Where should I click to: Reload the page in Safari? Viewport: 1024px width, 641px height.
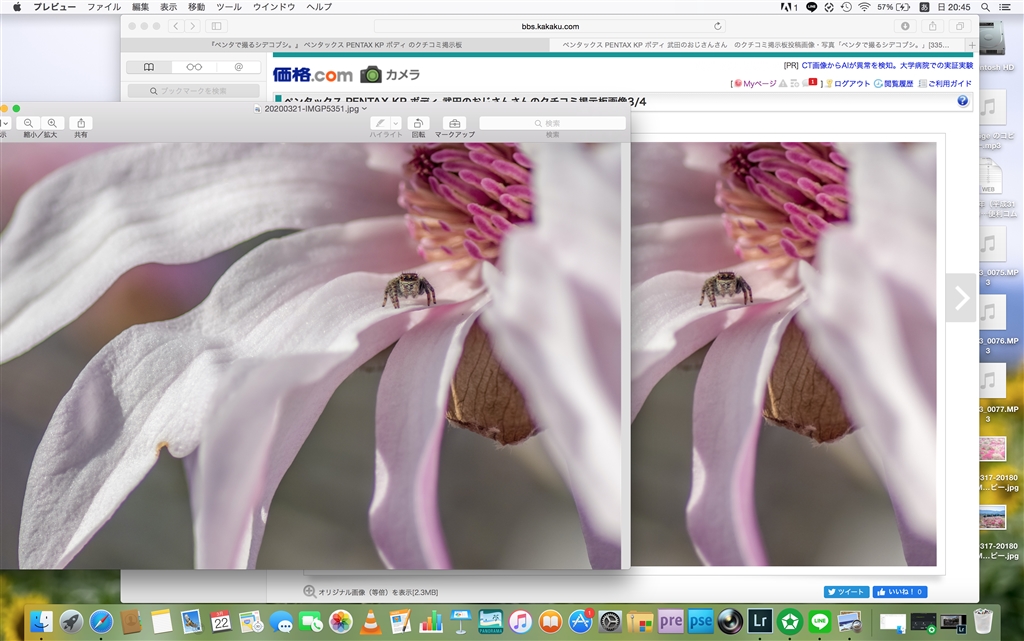pos(718,26)
